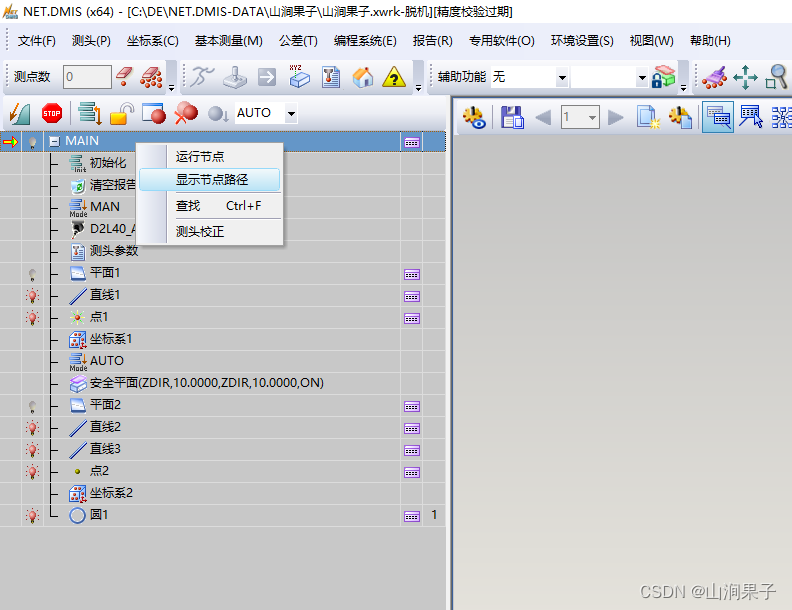Toggle the bulb on 平面2 row
The height and width of the screenshot is (610, 792).
pos(32,406)
